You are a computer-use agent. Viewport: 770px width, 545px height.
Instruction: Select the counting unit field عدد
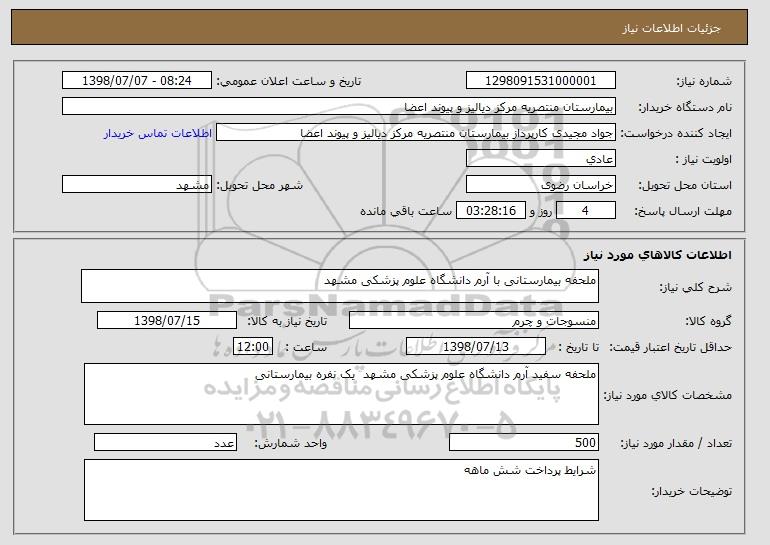click(x=165, y=442)
